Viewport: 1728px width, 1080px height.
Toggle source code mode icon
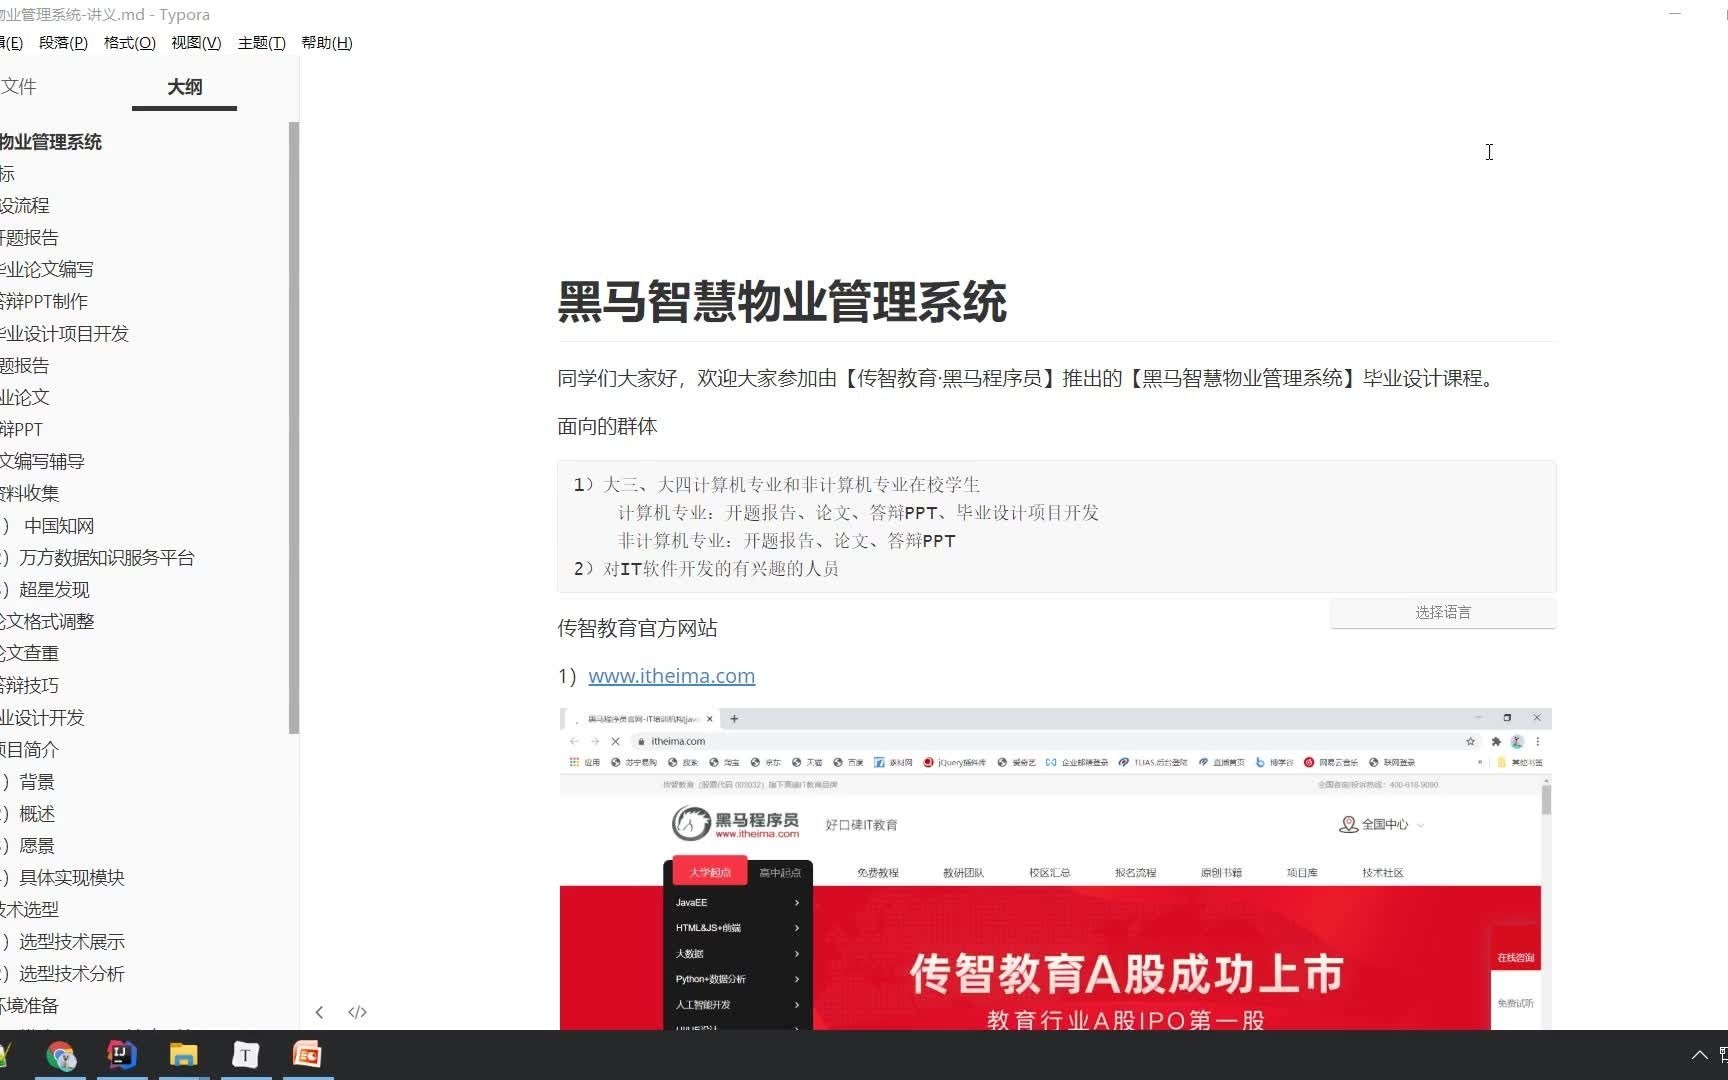(x=357, y=1012)
